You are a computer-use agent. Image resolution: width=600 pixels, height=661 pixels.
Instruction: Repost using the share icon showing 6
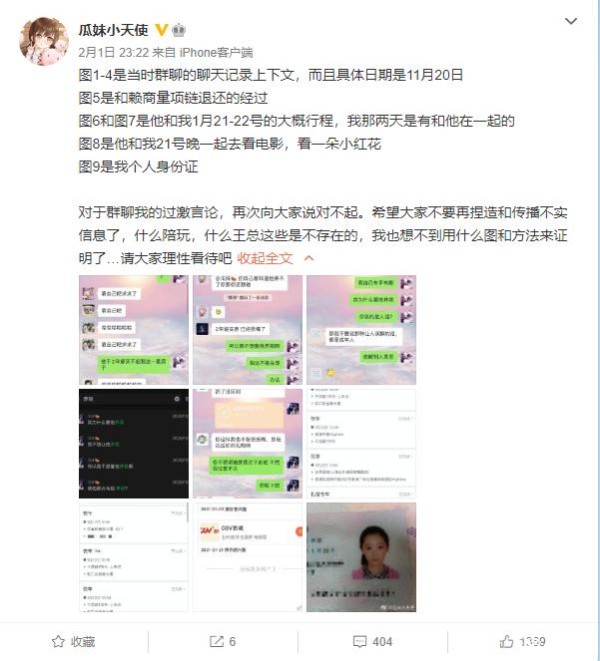[x=223, y=642]
